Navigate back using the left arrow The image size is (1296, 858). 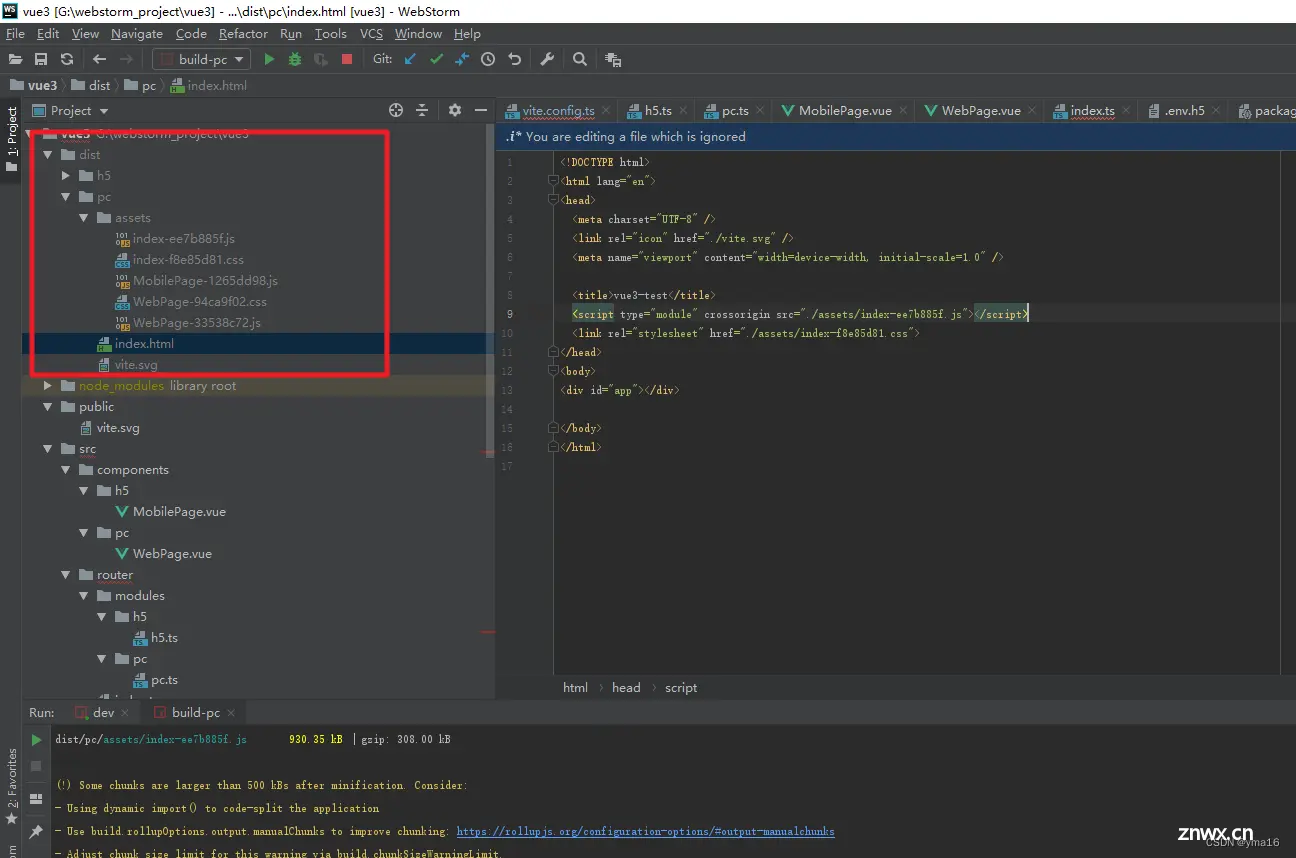point(99,59)
